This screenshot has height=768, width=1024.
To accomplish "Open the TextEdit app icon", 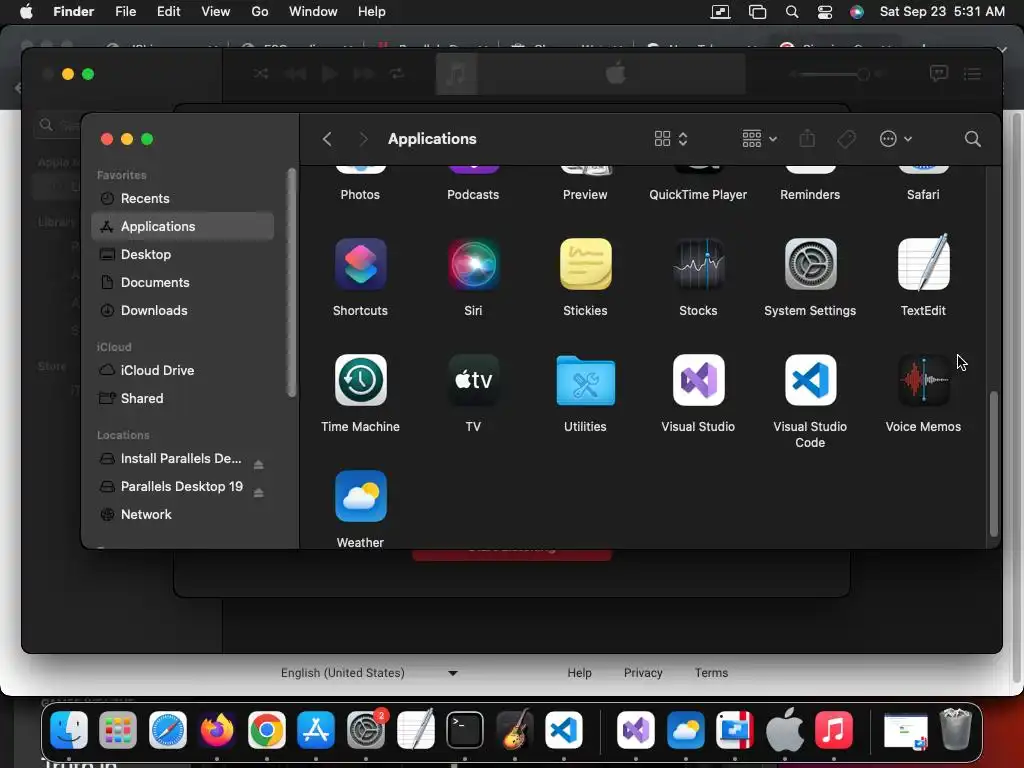I will coord(923,264).
